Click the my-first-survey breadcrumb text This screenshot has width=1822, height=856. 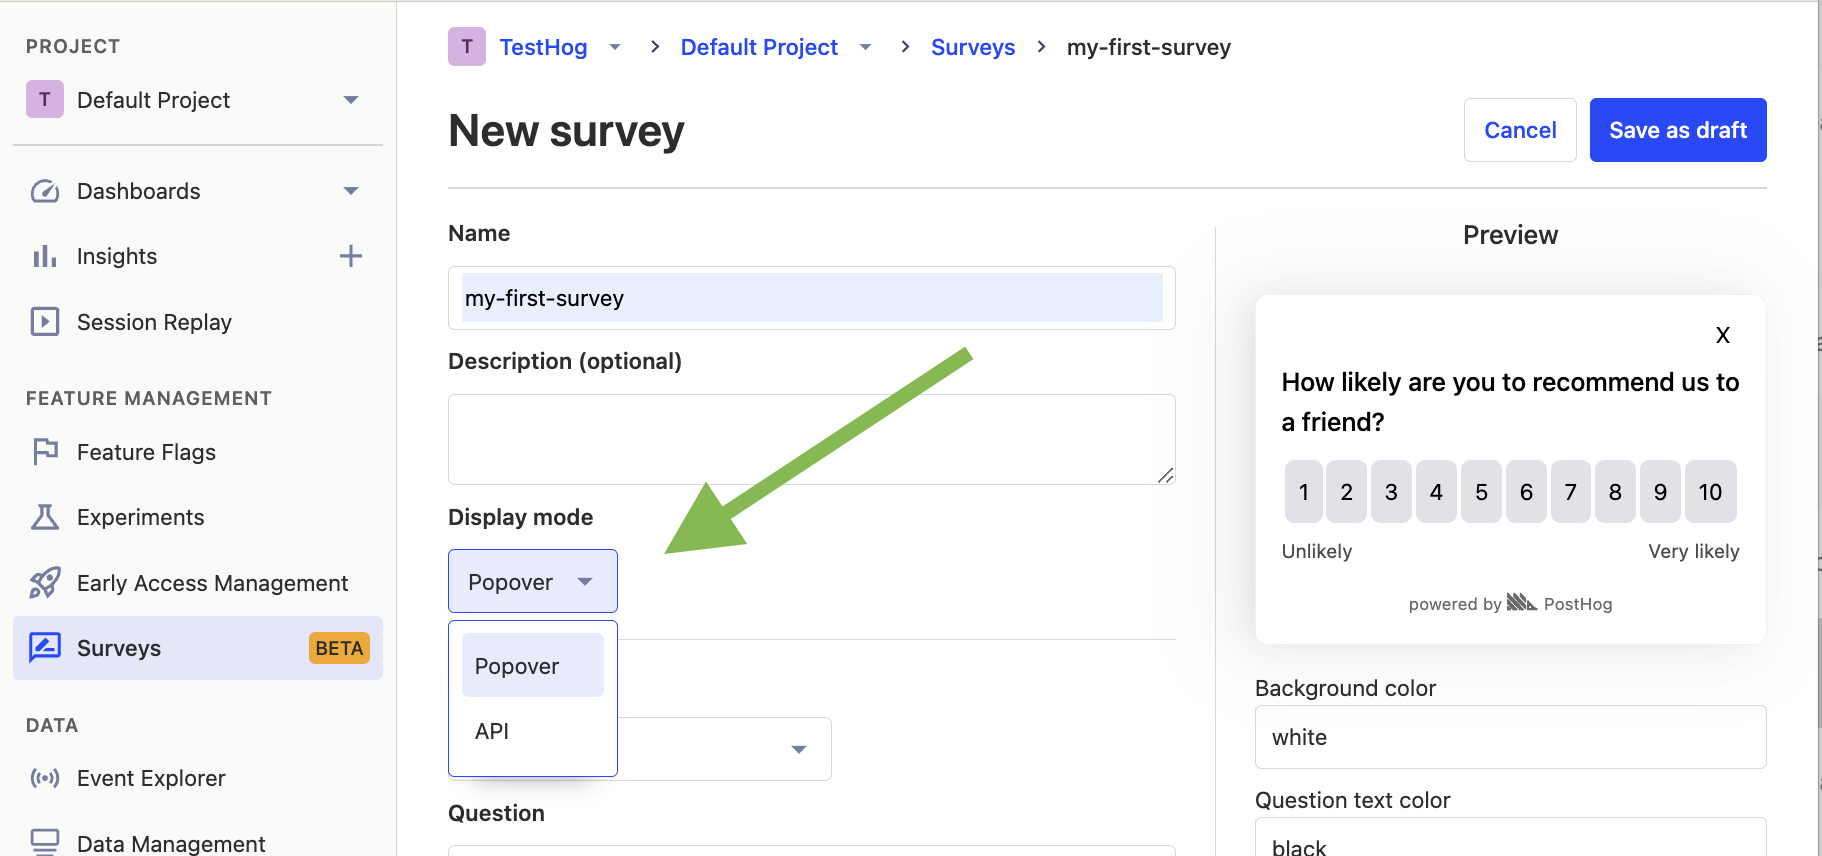pyautogui.click(x=1149, y=47)
